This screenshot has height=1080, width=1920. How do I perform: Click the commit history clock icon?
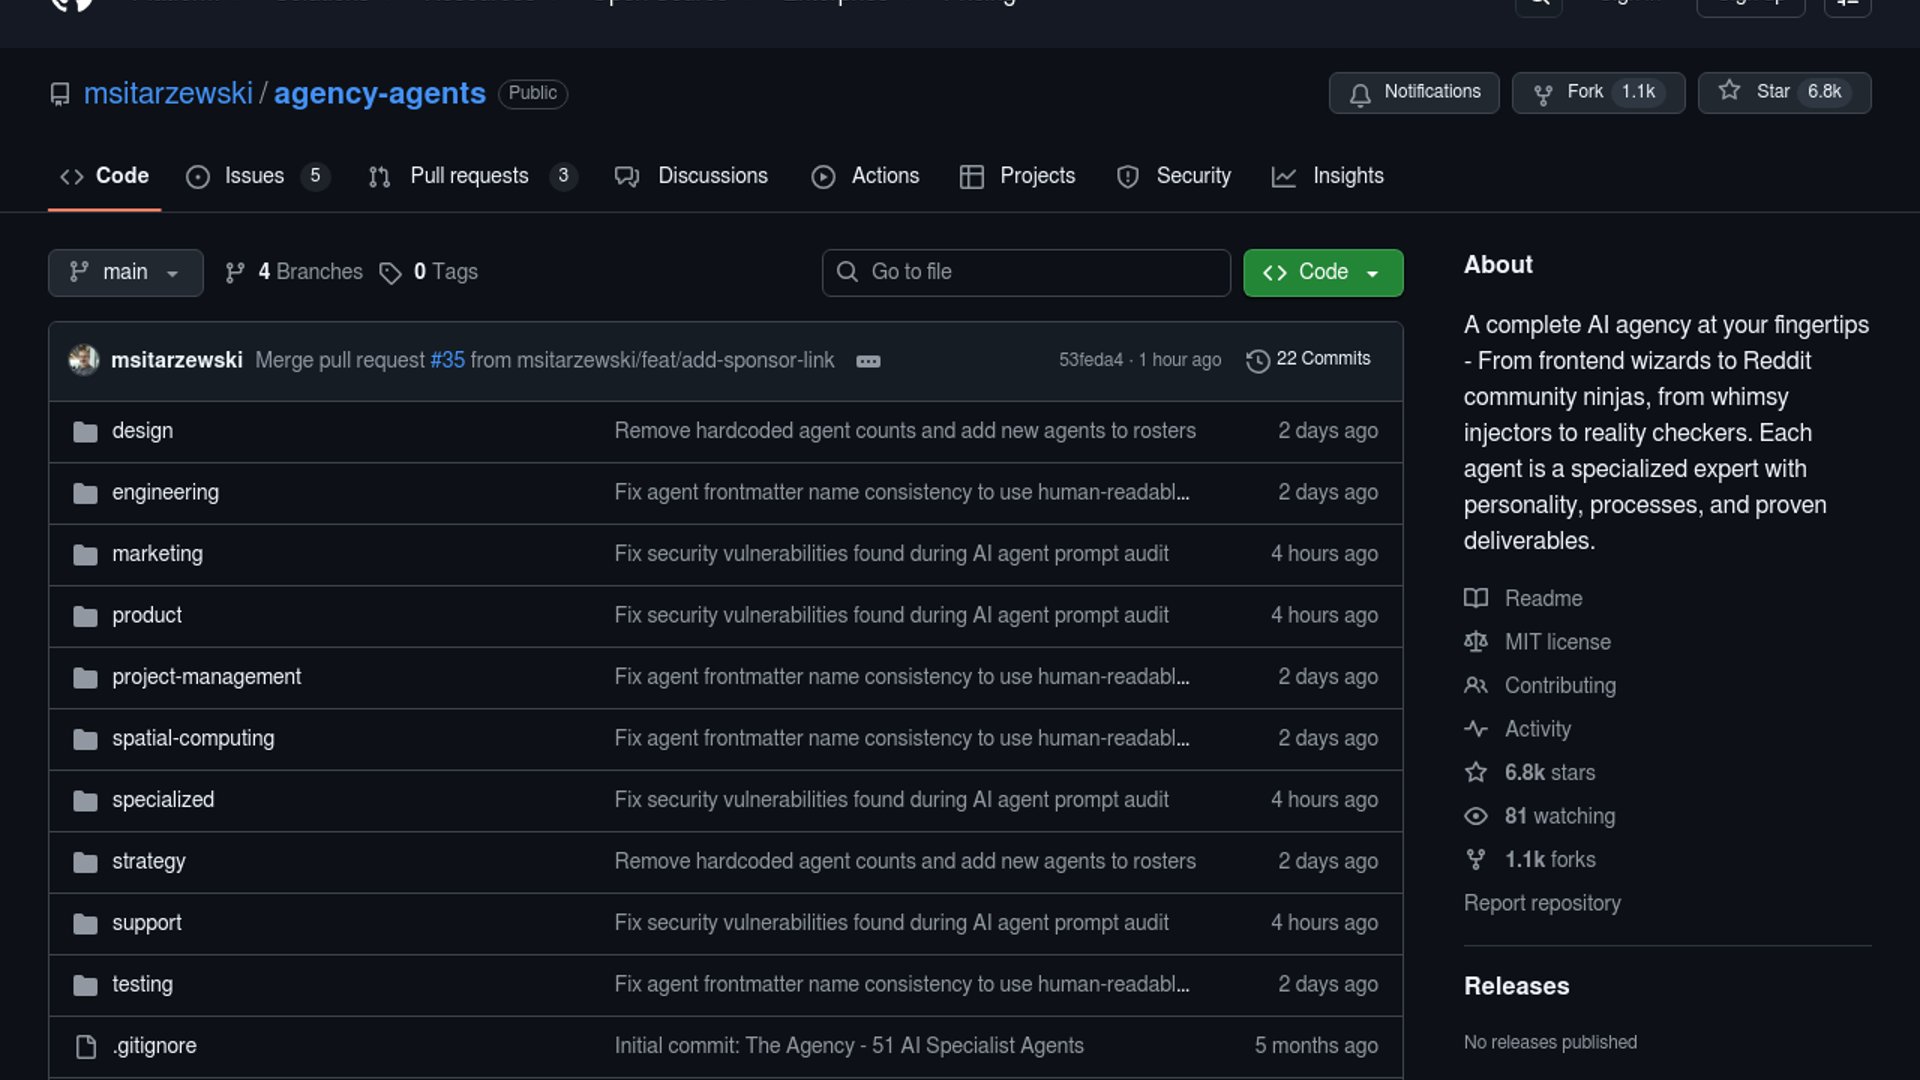click(x=1258, y=360)
